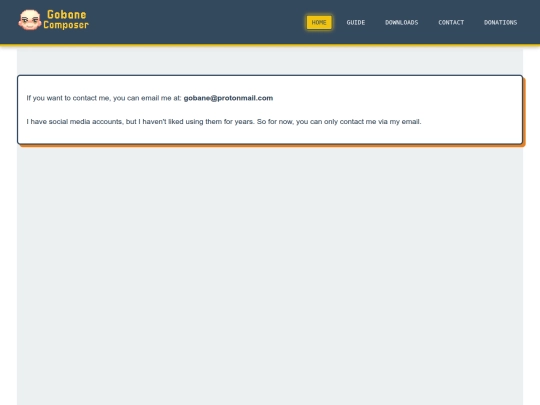Click the gobane@protonmail.com email address

[228, 98]
